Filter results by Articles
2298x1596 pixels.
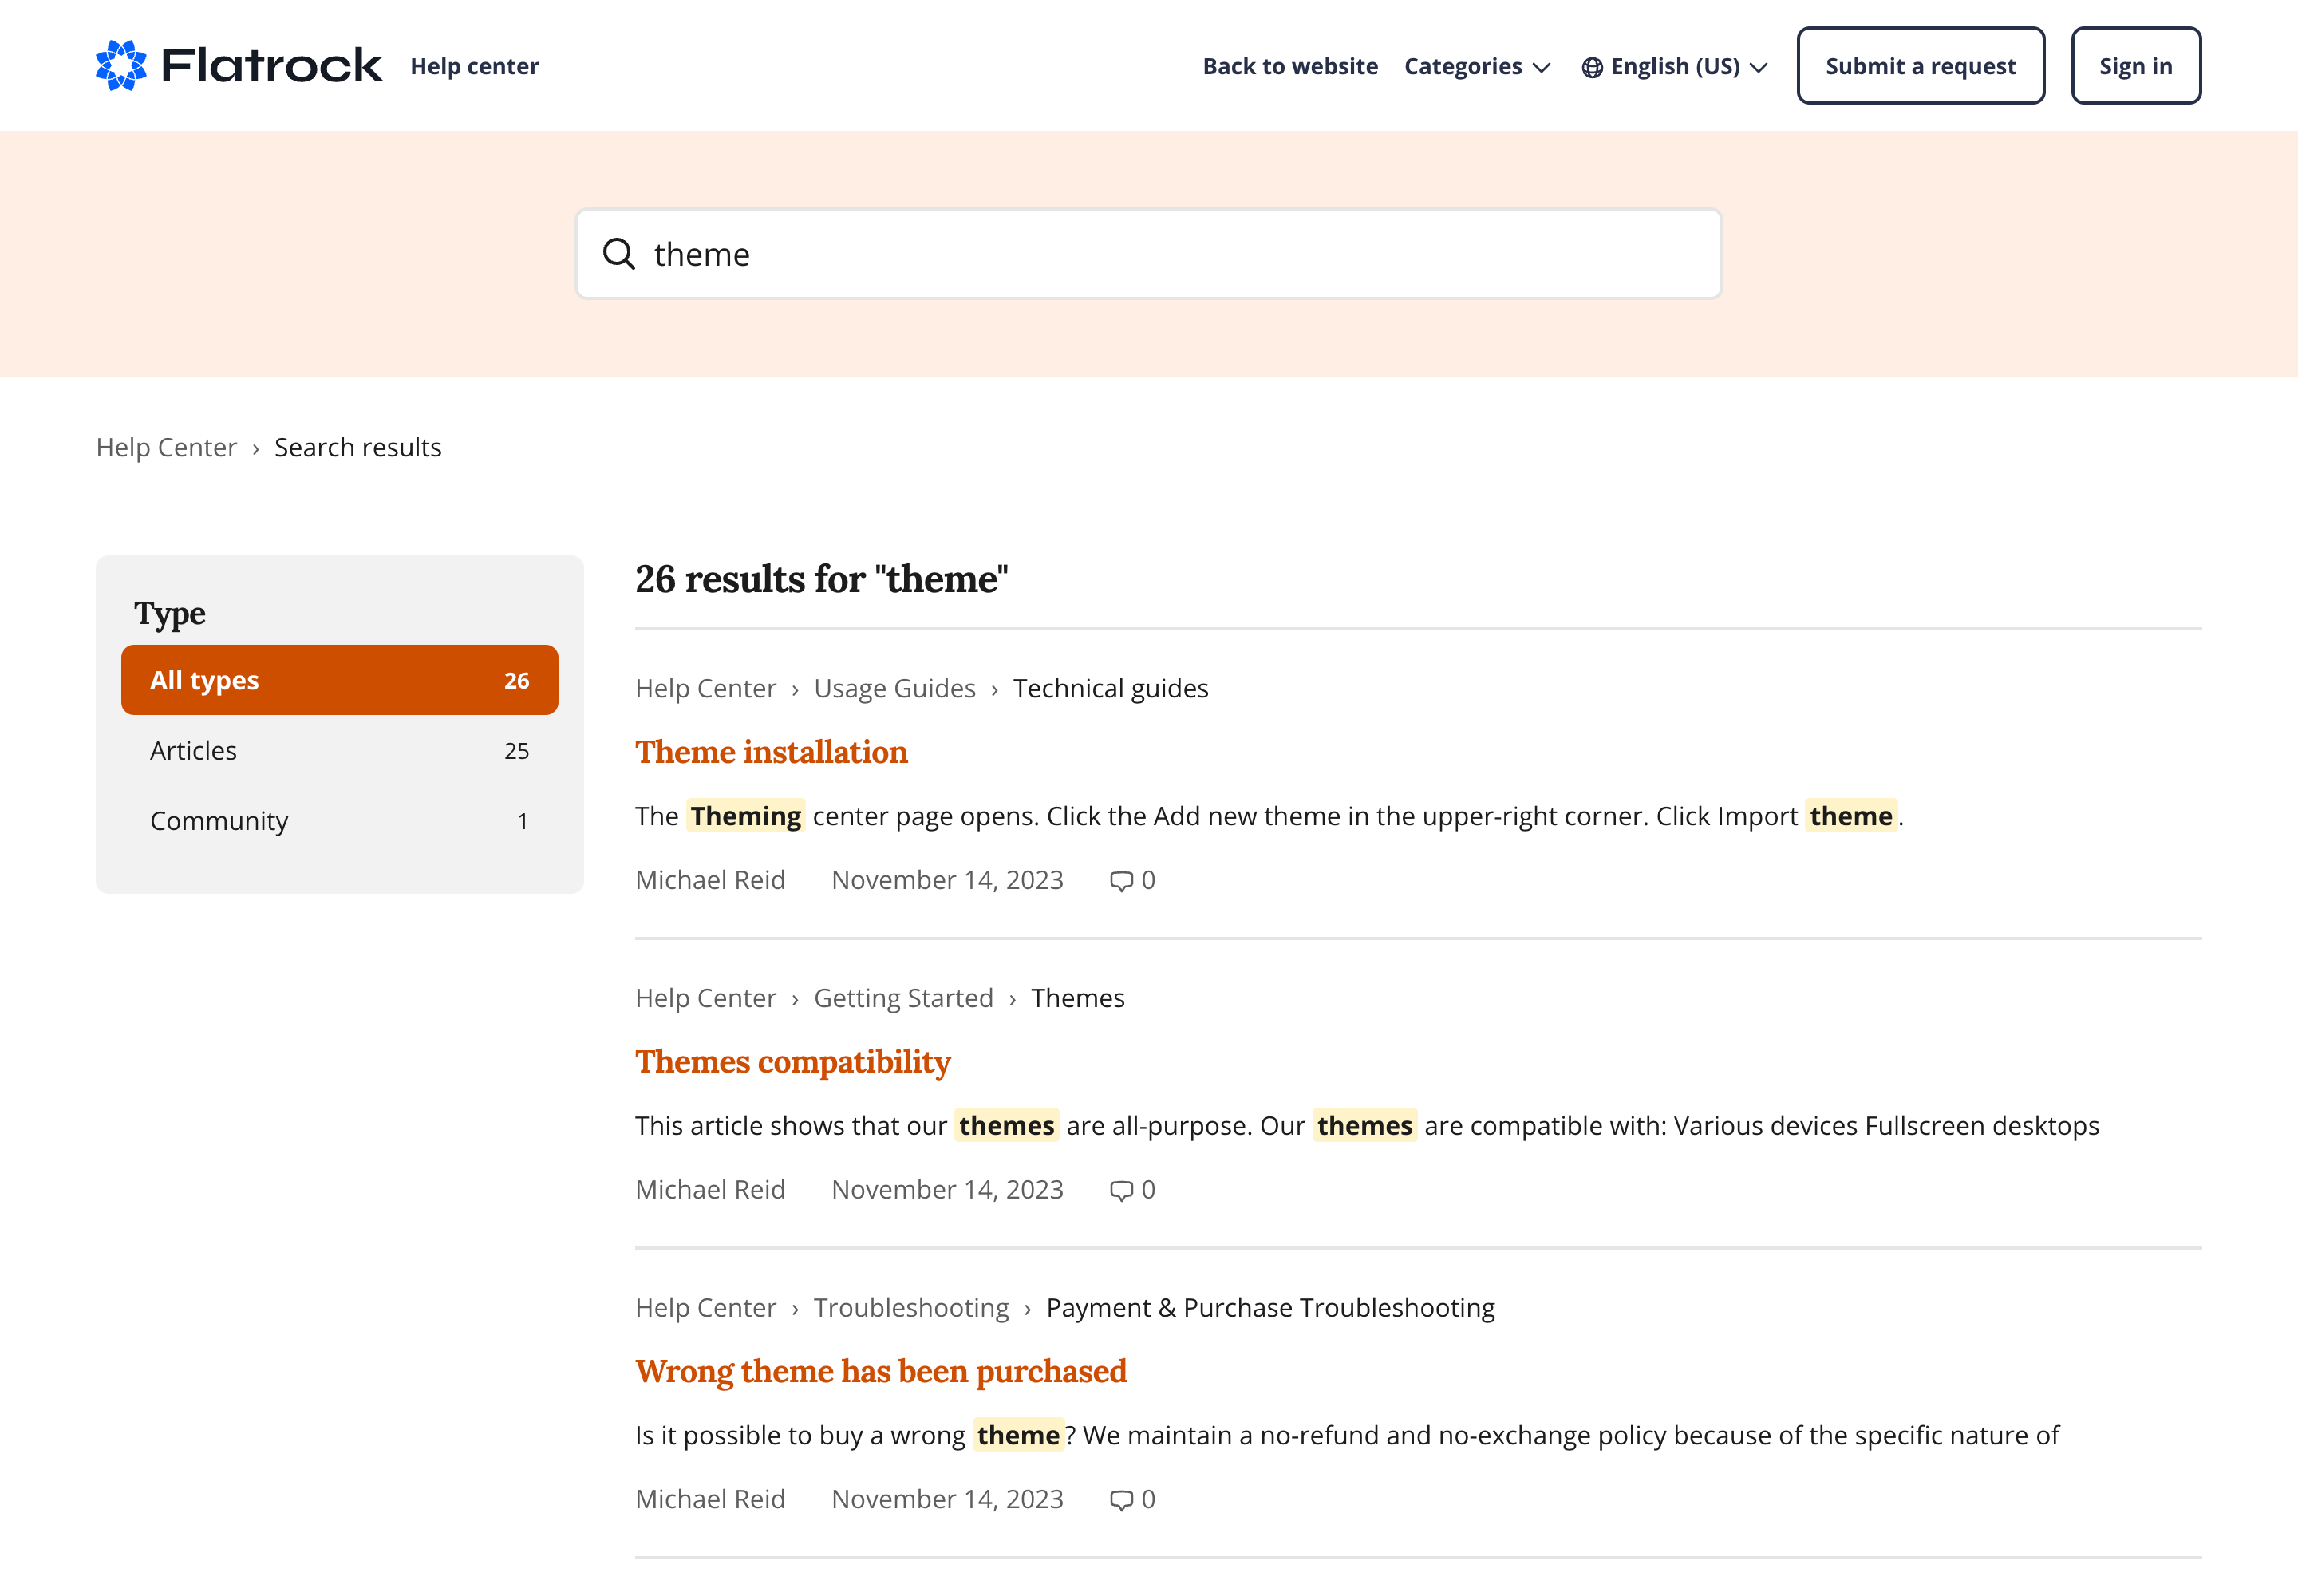point(339,751)
